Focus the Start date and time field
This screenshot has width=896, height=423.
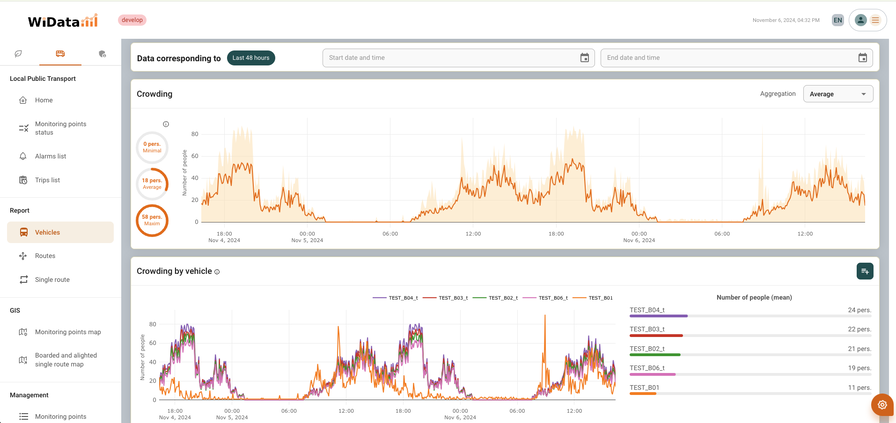click(458, 58)
